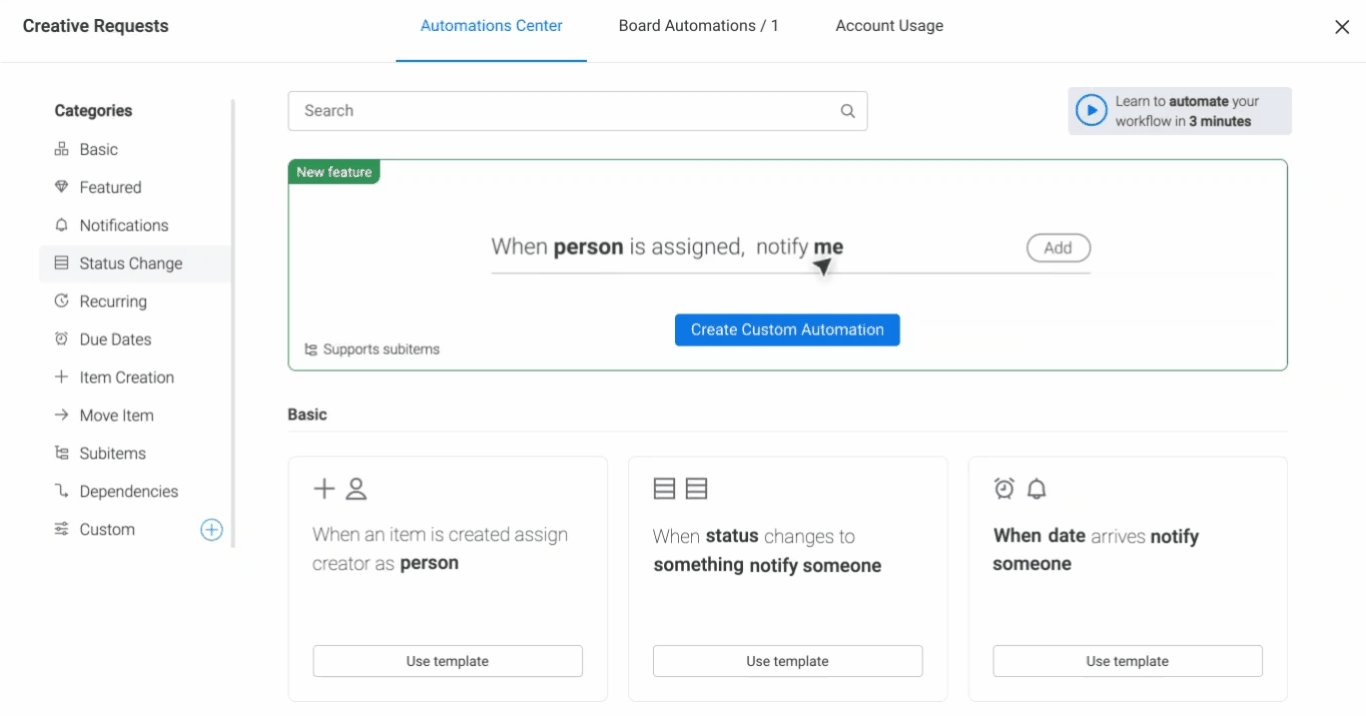Select the Dependencies category
This screenshot has height=716, width=1366.
134,491
